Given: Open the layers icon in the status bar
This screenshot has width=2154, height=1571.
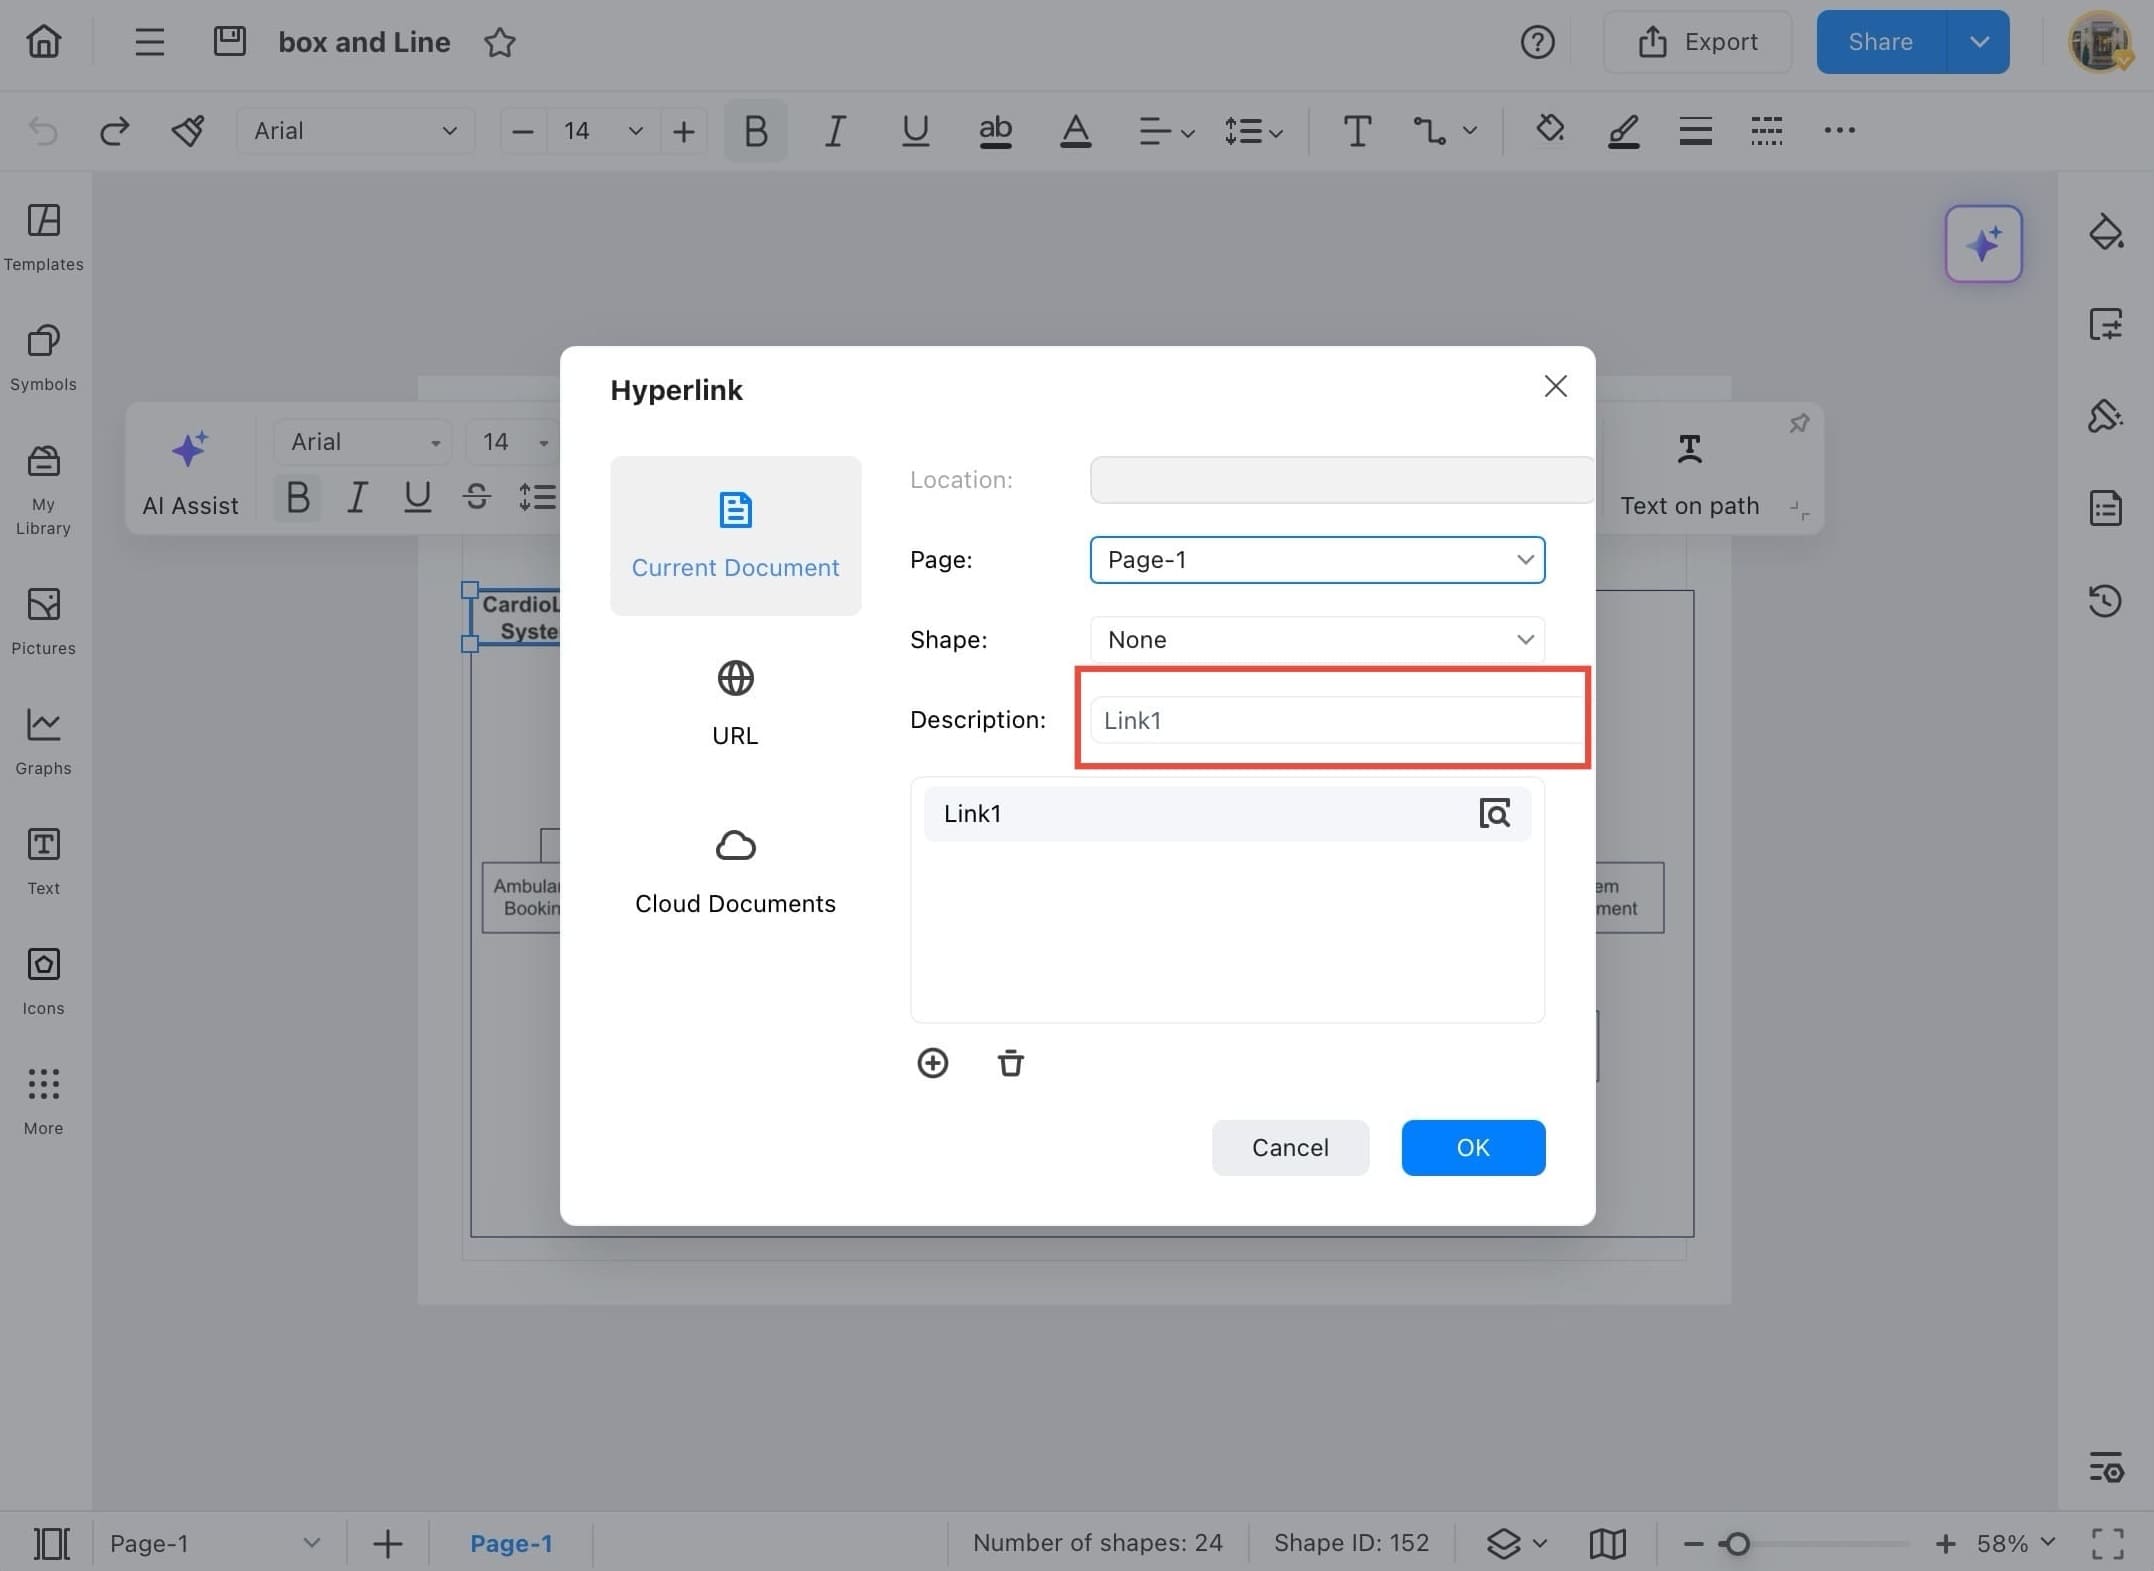Looking at the screenshot, I should point(1503,1543).
